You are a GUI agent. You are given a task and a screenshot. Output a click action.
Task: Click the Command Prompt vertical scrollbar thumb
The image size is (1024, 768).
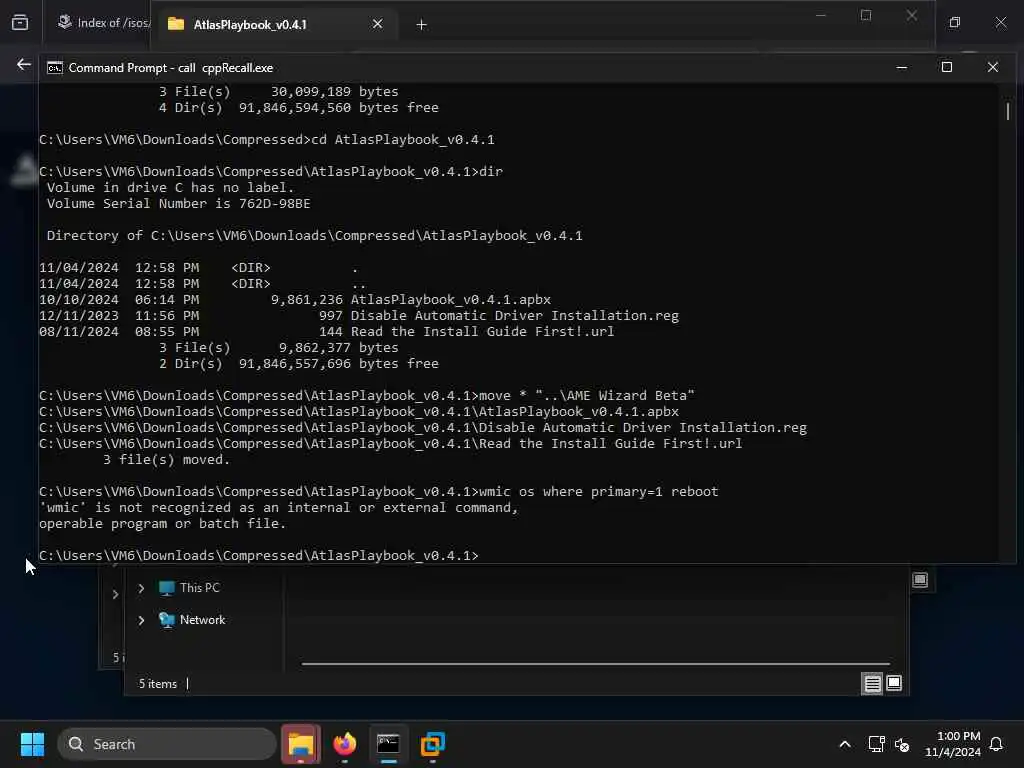1008,112
